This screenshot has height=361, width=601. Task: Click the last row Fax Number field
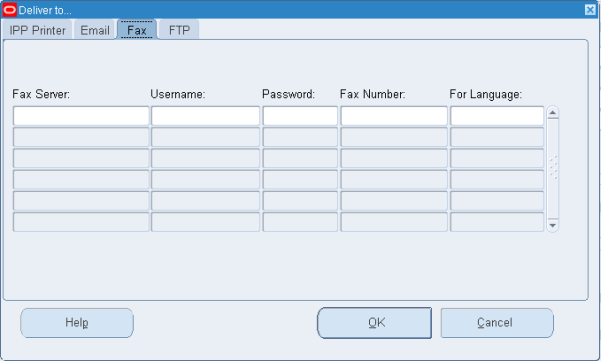(x=394, y=222)
